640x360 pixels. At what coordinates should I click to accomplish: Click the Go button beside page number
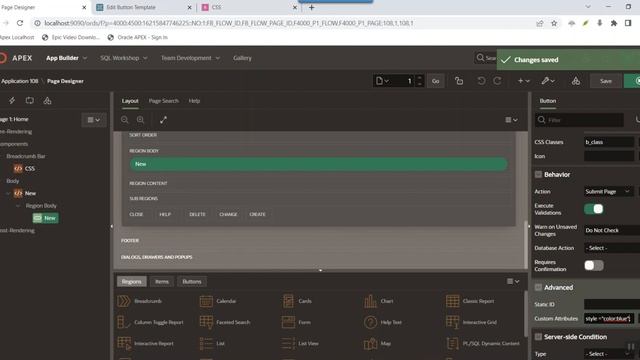pos(436,81)
